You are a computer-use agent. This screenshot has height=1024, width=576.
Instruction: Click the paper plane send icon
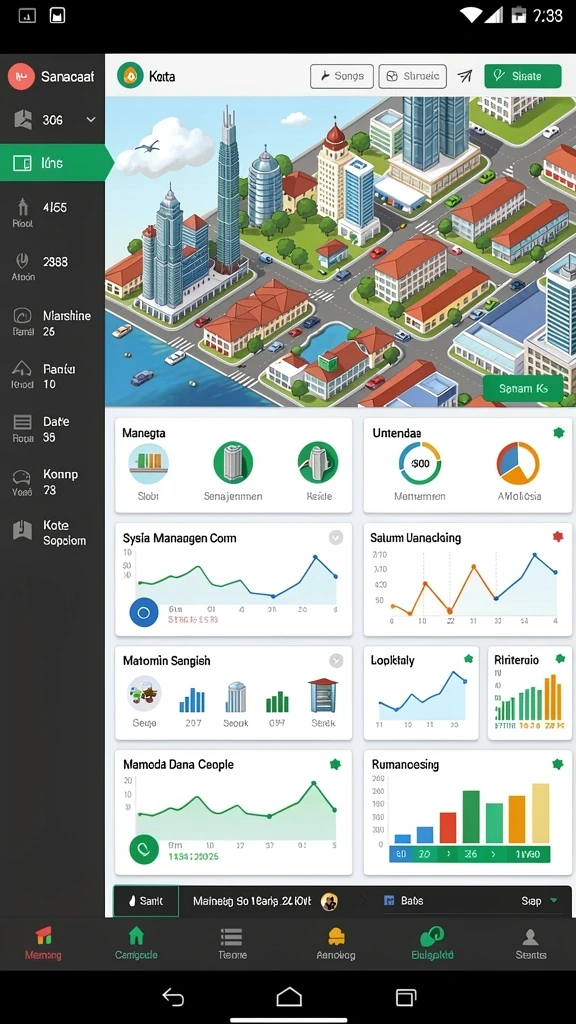click(x=465, y=76)
